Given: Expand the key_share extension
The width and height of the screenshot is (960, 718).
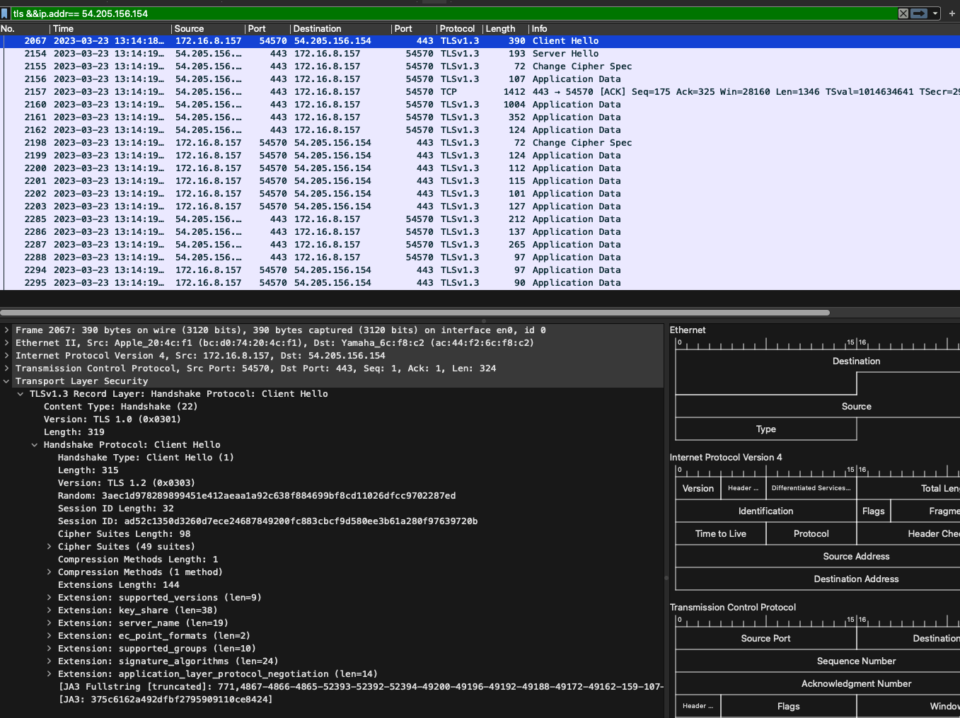Looking at the screenshot, I should click(47, 609).
